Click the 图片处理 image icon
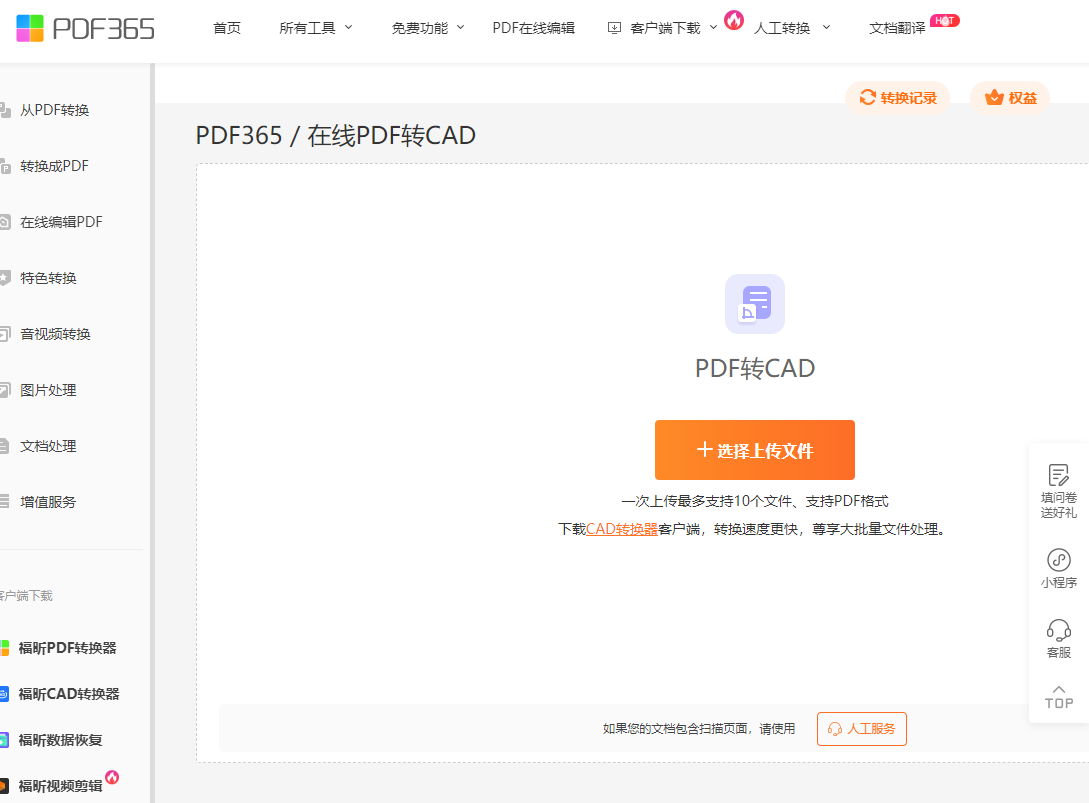The image size is (1089, 803). (x=5, y=390)
